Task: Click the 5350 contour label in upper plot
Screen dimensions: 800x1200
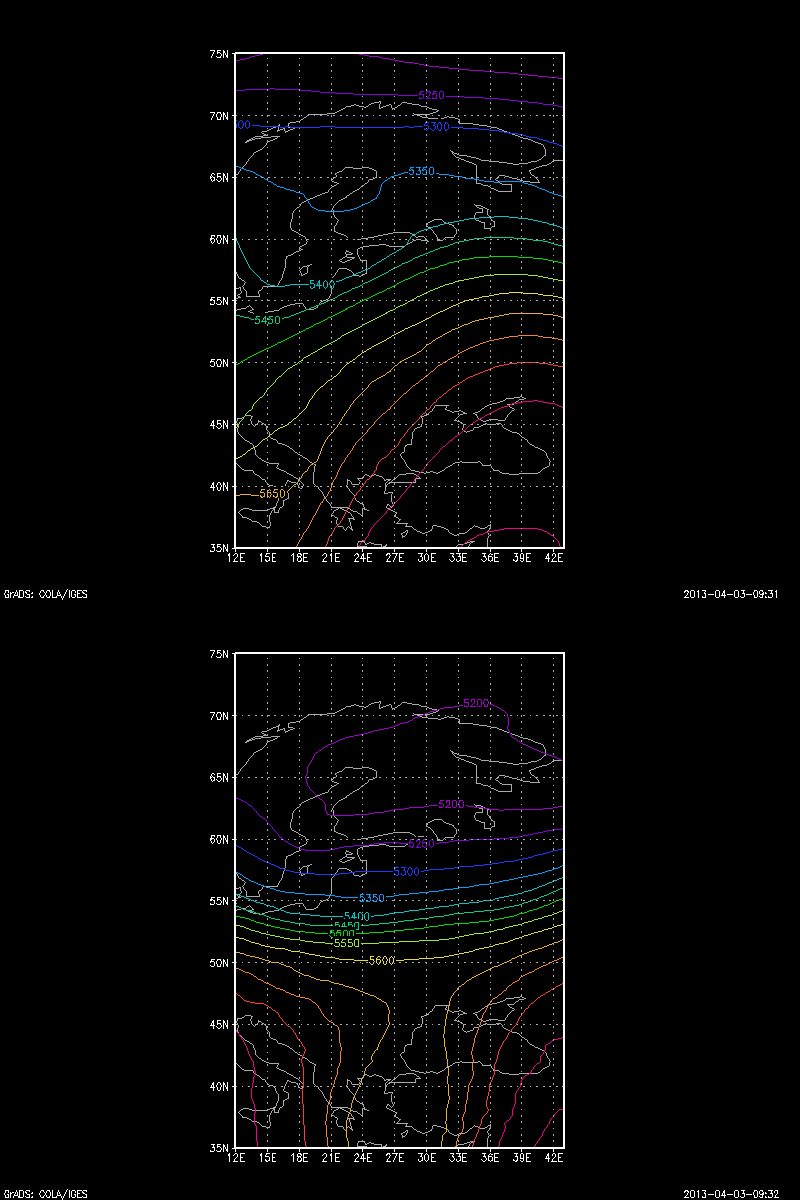Action: pyautogui.click(x=421, y=172)
